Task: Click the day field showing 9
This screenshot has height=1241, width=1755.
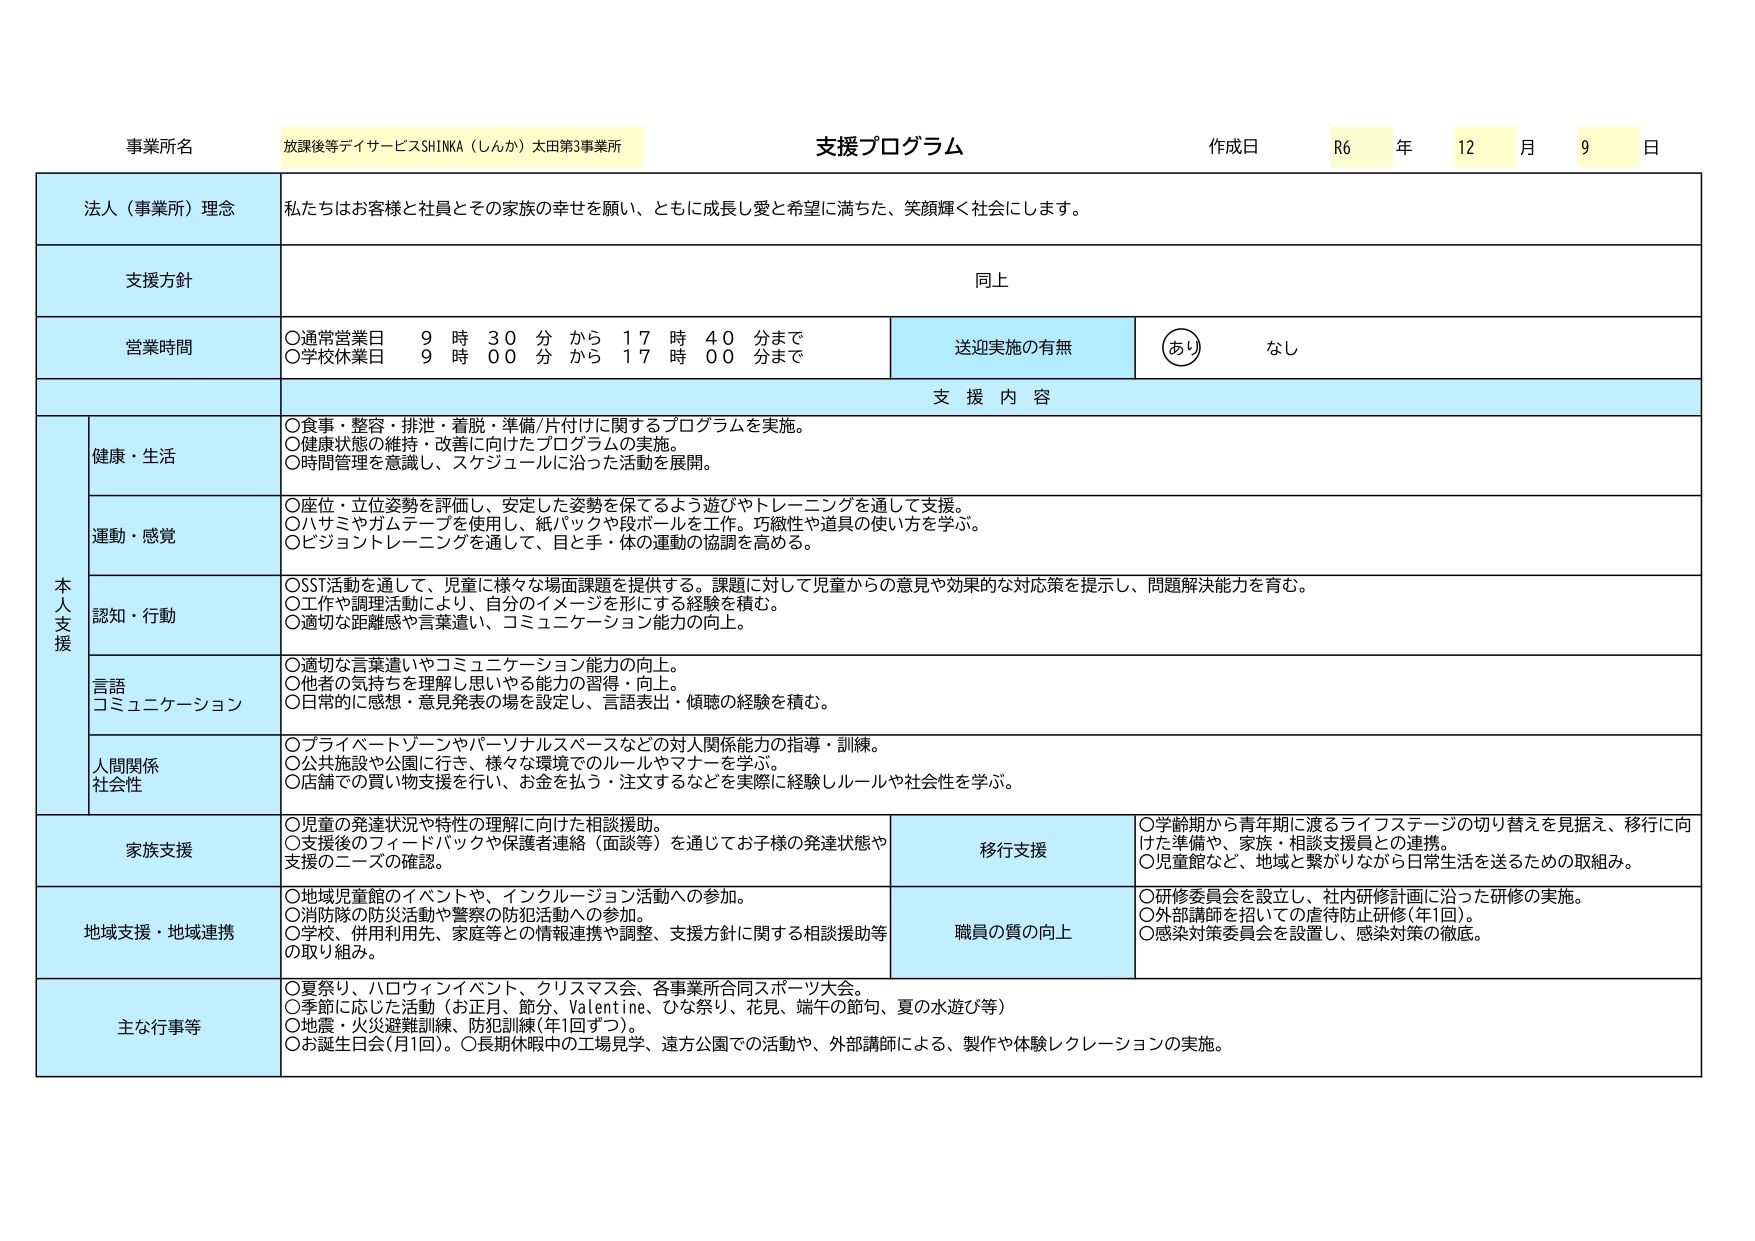Action: (x=1607, y=148)
